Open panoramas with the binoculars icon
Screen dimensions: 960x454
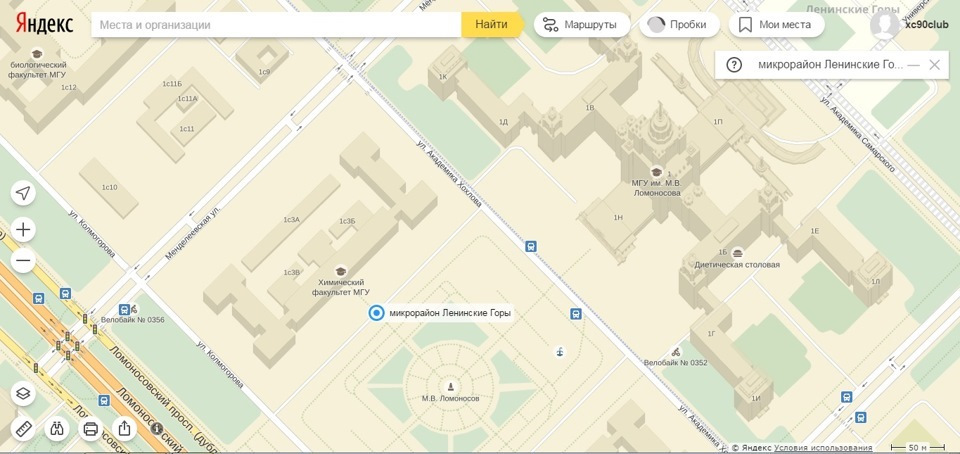(x=57, y=428)
